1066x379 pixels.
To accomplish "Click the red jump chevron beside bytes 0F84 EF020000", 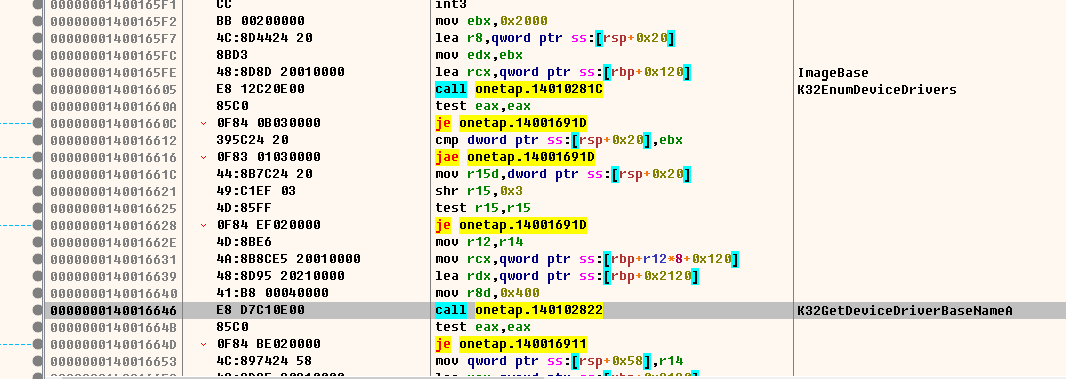I will point(203,225).
